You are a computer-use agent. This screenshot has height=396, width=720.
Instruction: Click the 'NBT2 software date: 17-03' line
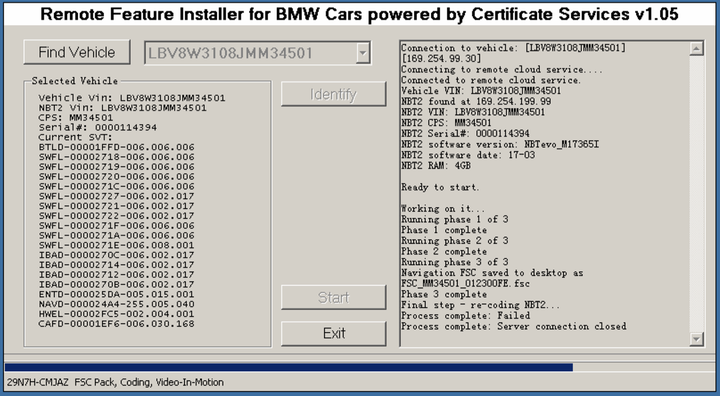click(x=468, y=155)
